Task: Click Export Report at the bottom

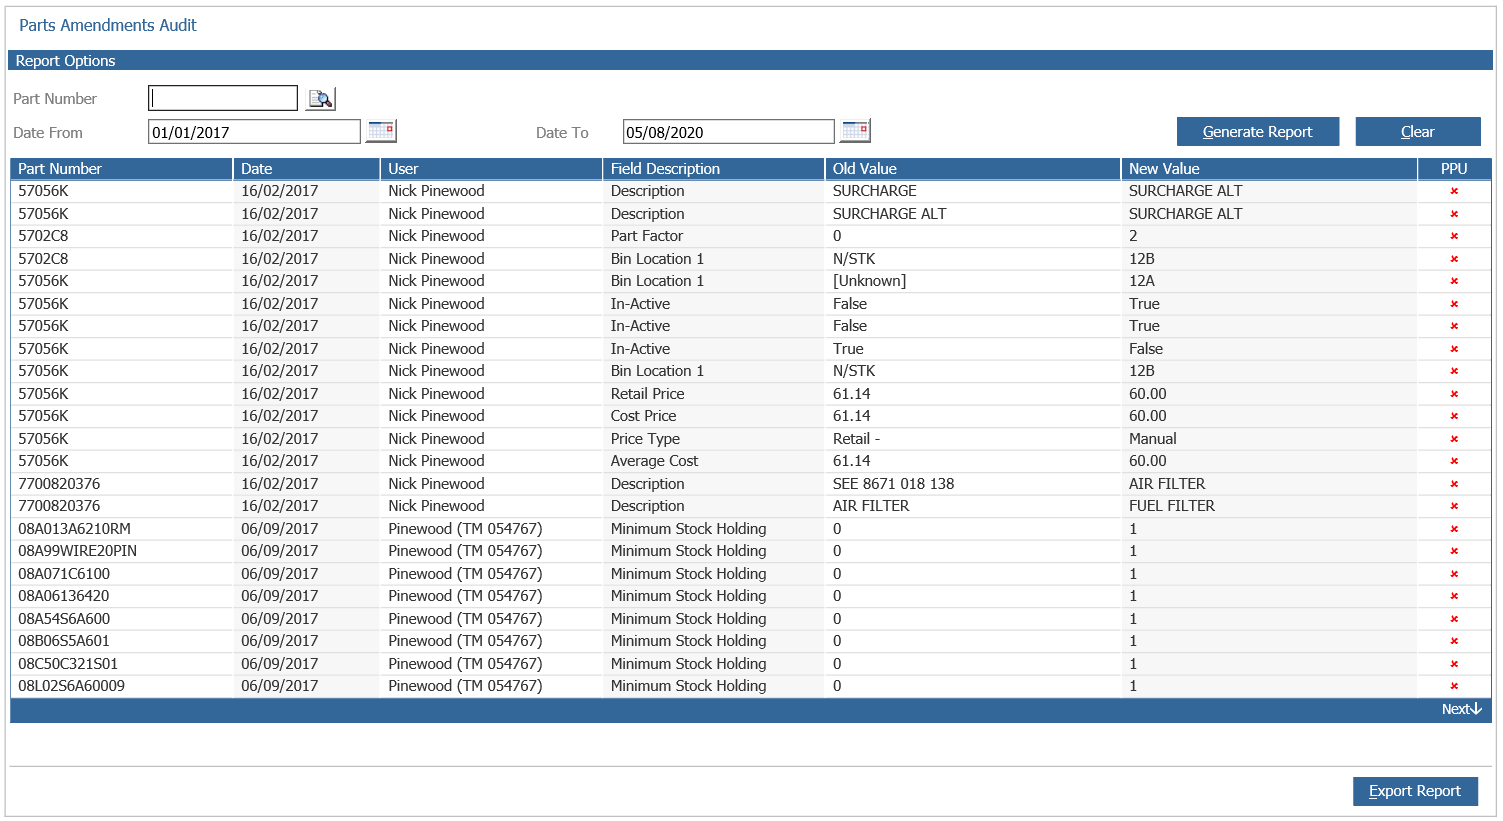Action: [1415, 791]
